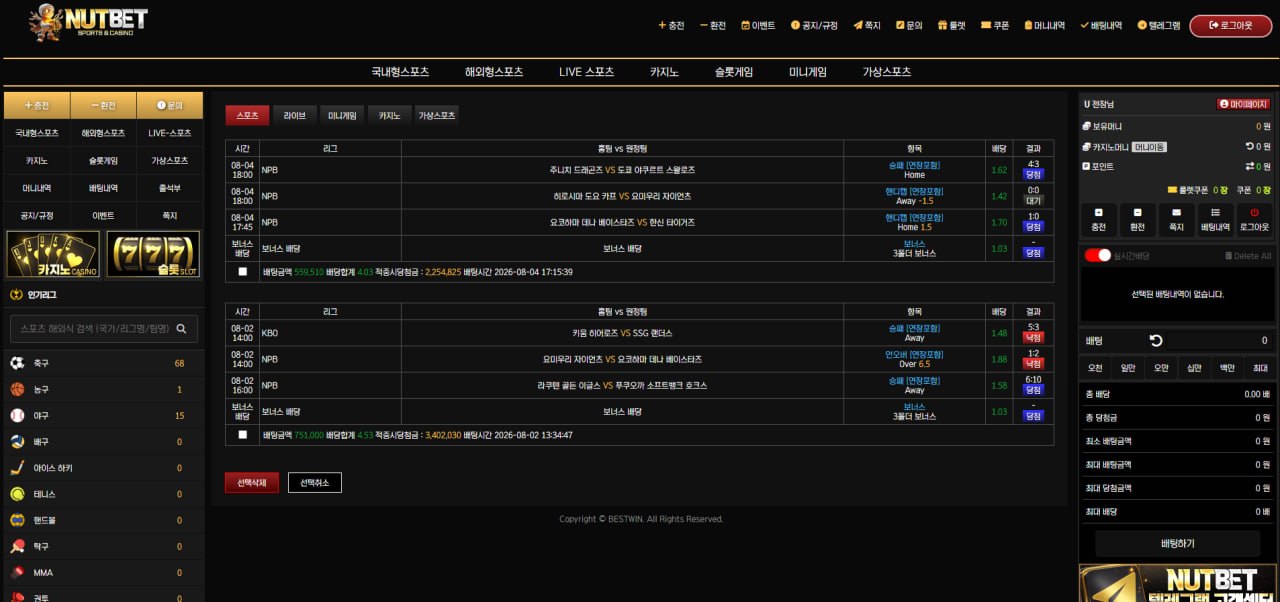Switch to the 라이브 history tab
Screen dimensions: 1280x602
295,115
